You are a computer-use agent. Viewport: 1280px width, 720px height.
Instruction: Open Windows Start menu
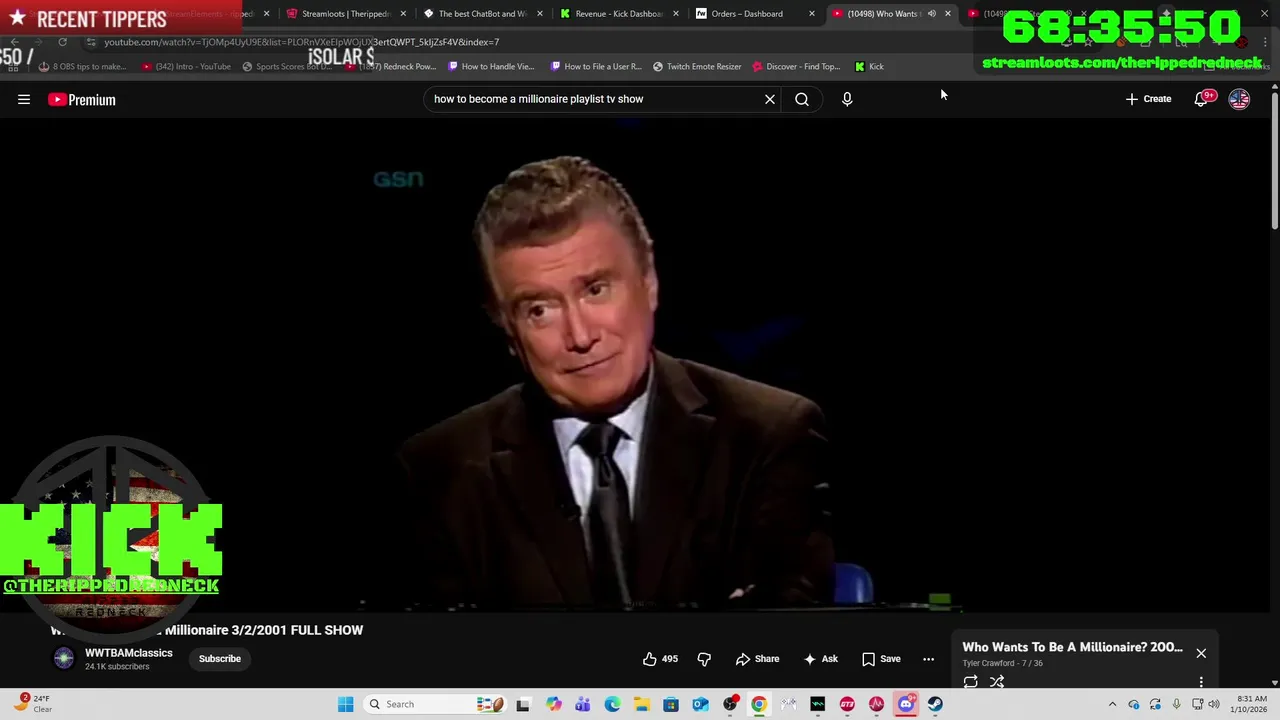345,704
